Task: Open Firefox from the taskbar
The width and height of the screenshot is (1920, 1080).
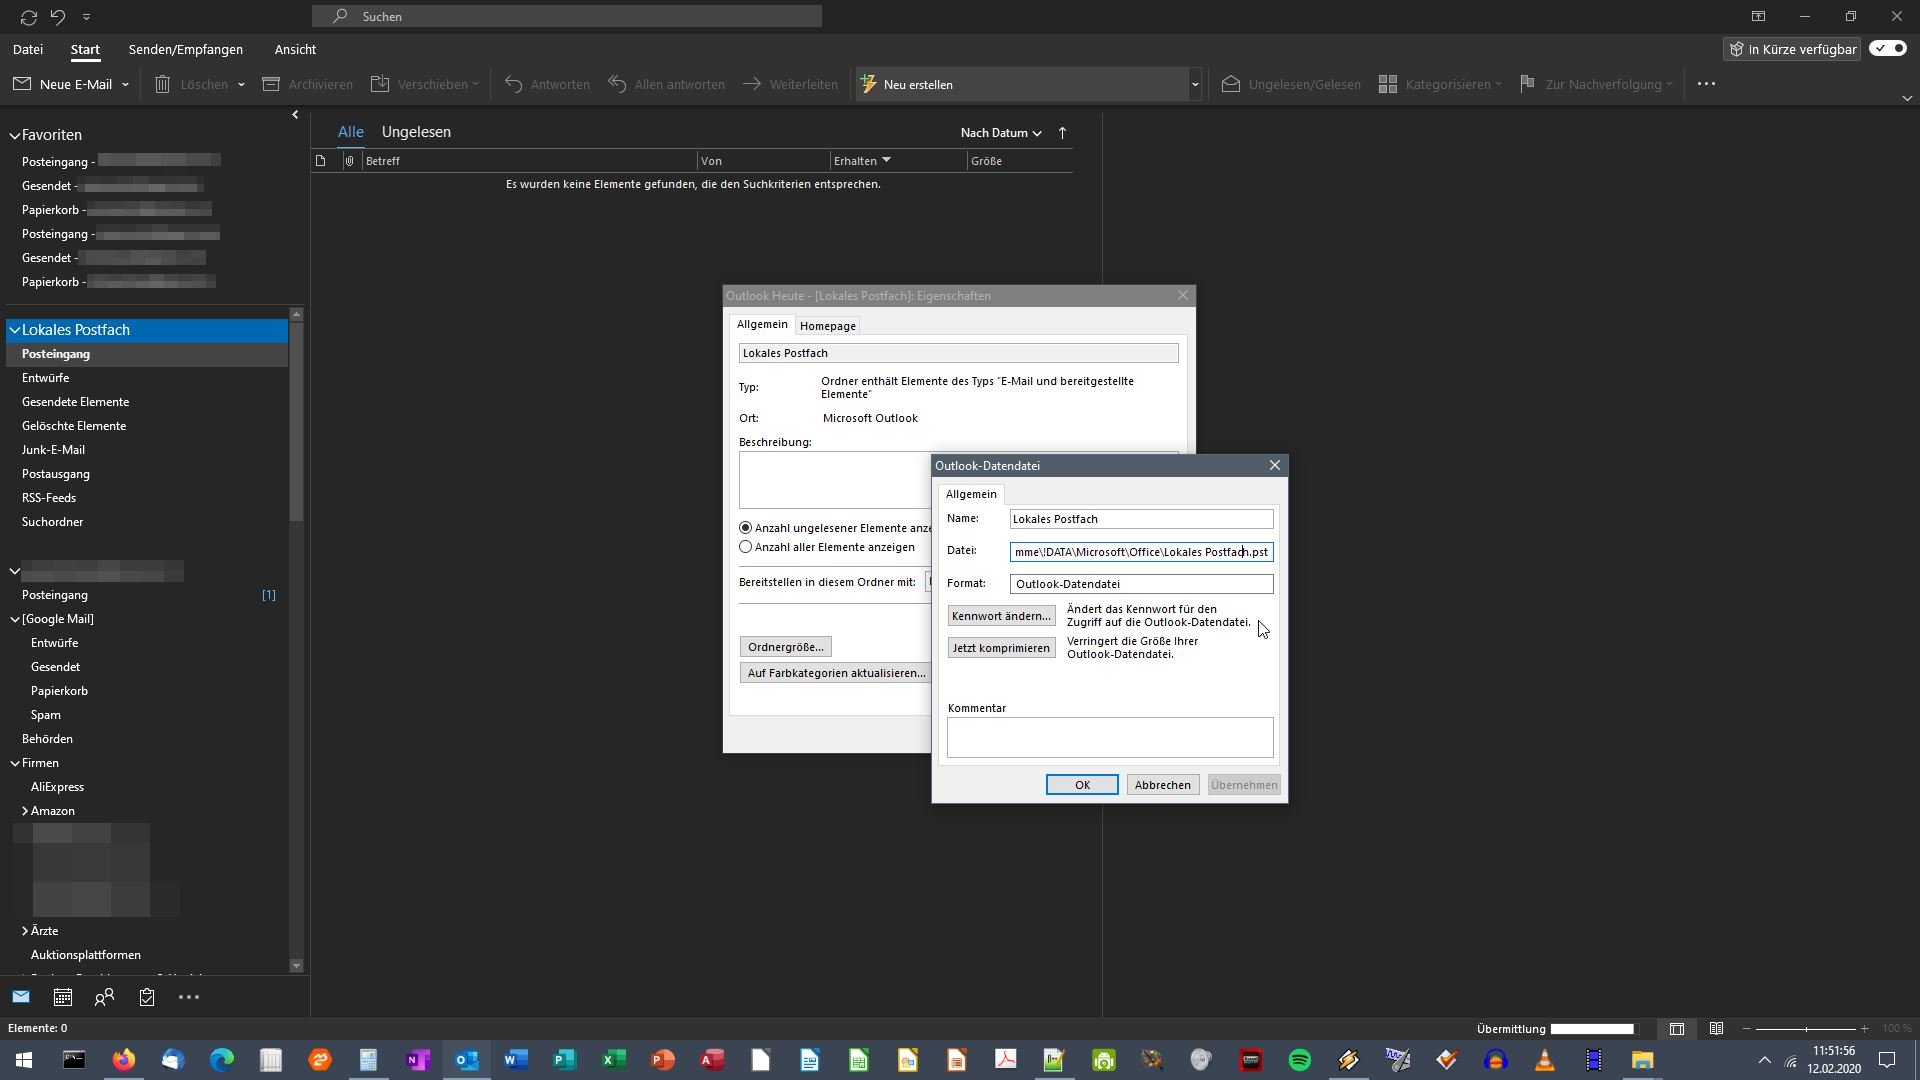Action: point(123,1060)
